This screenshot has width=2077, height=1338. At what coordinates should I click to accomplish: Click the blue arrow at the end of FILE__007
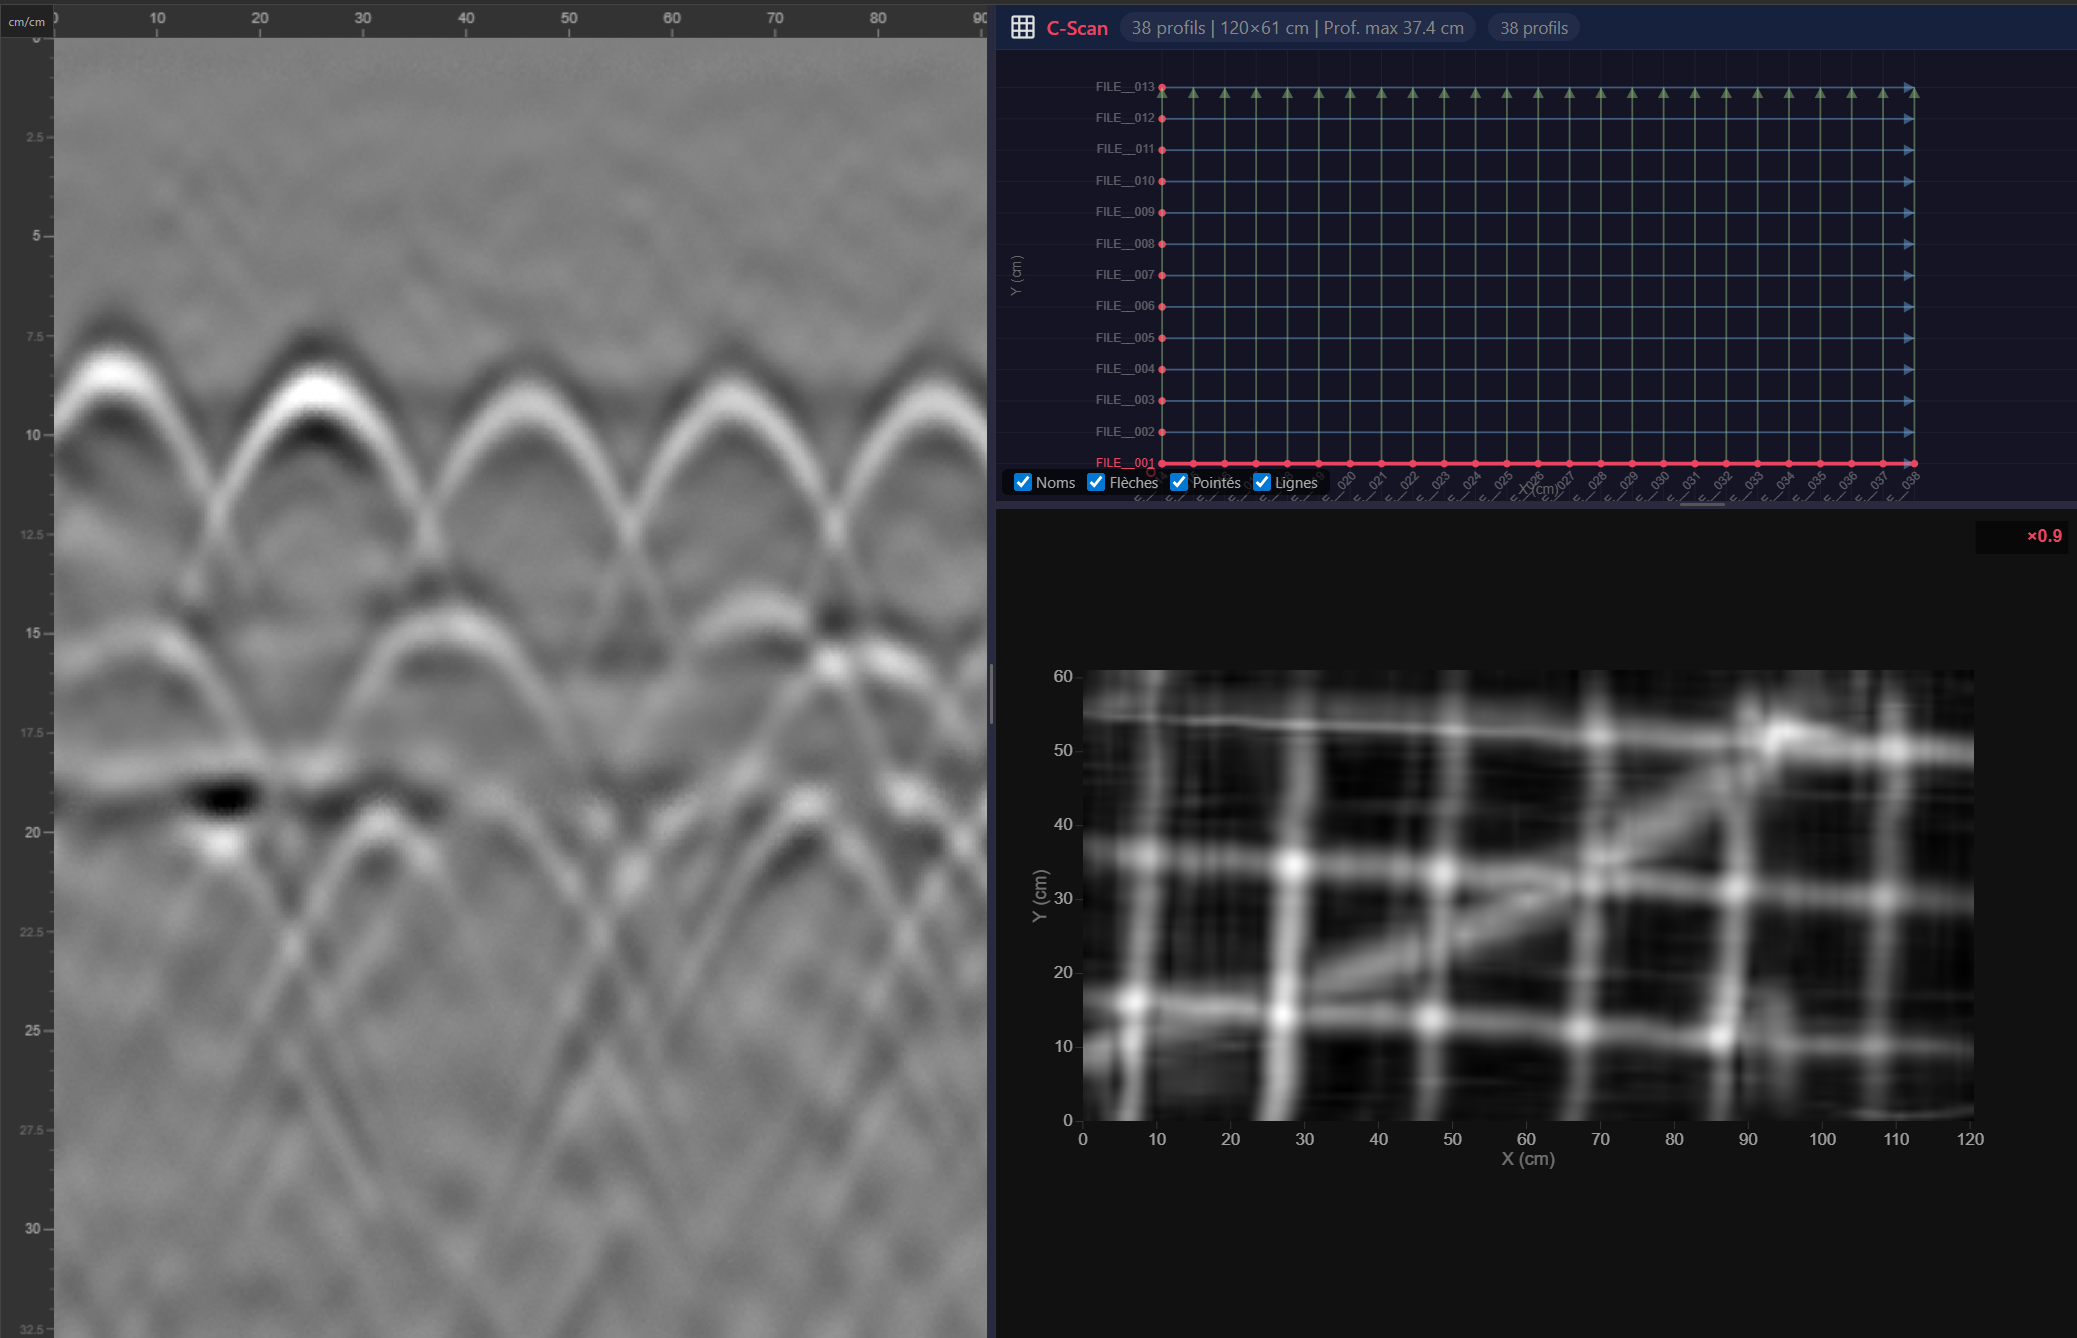pyautogui.click(x=1908, y=274)
